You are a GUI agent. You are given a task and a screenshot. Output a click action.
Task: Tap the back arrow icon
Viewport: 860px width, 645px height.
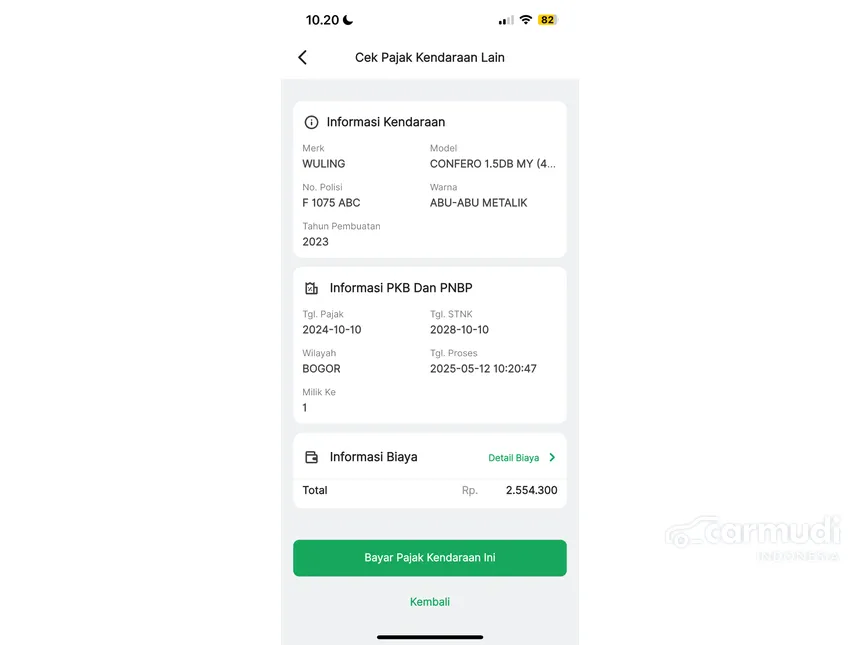[x=302, y=58]
